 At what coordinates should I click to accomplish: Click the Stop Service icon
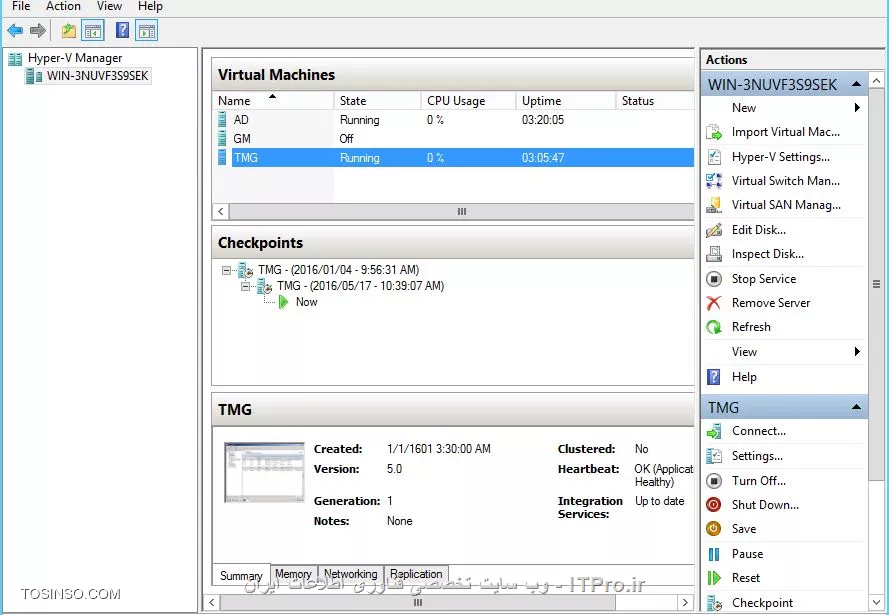coord(714,279)
